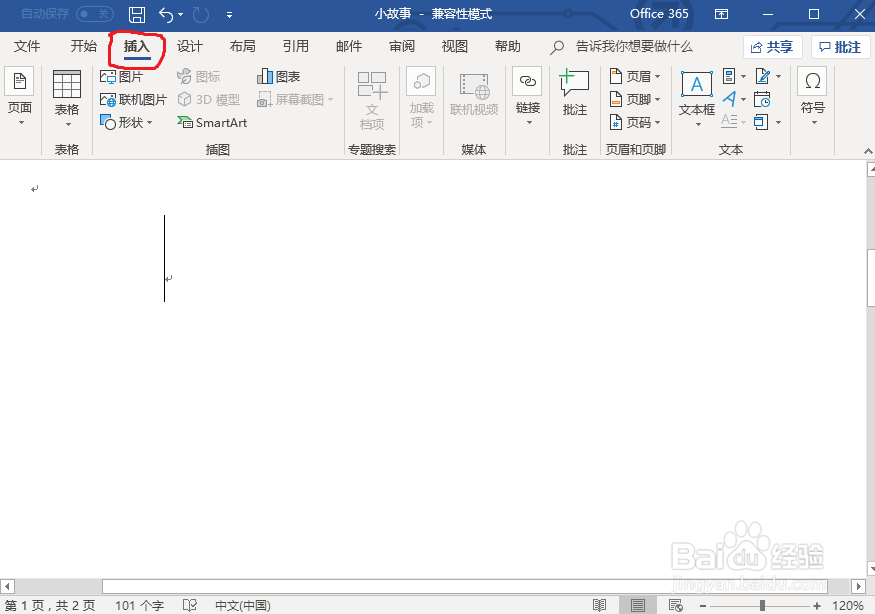Screen dimensions: 875x614
Task: Undo the last action
Action: click(166, 14)
